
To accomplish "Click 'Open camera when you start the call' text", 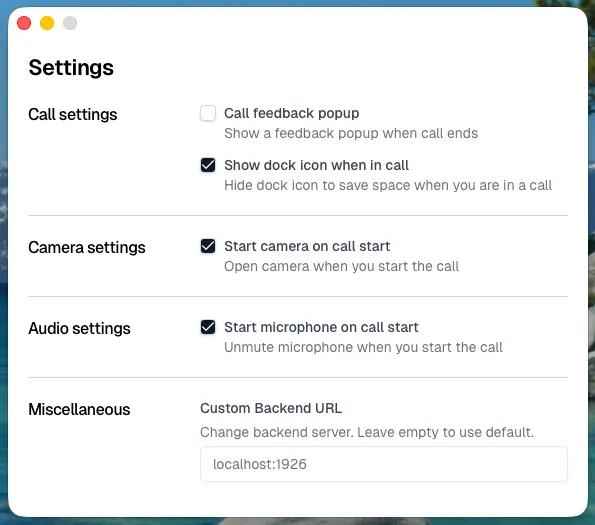I will 342,266.
